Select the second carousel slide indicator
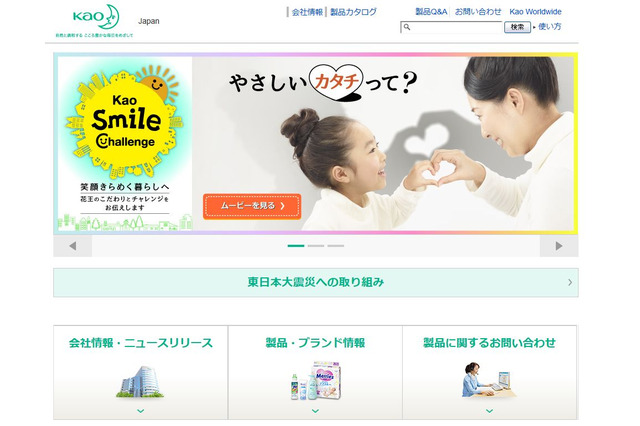Image resolution: width=640 pixels, height=426 pixels. [316, 246]
